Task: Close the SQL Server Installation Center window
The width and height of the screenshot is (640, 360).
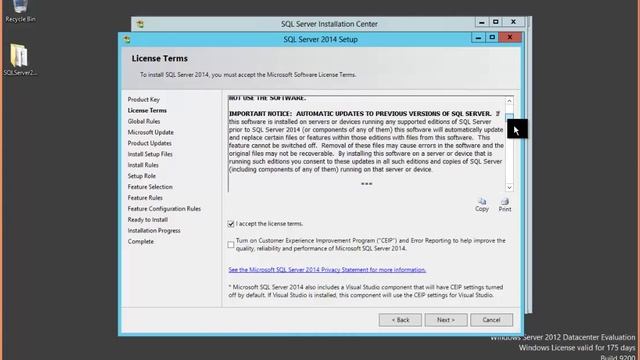Action: click(x=513, y=22)
